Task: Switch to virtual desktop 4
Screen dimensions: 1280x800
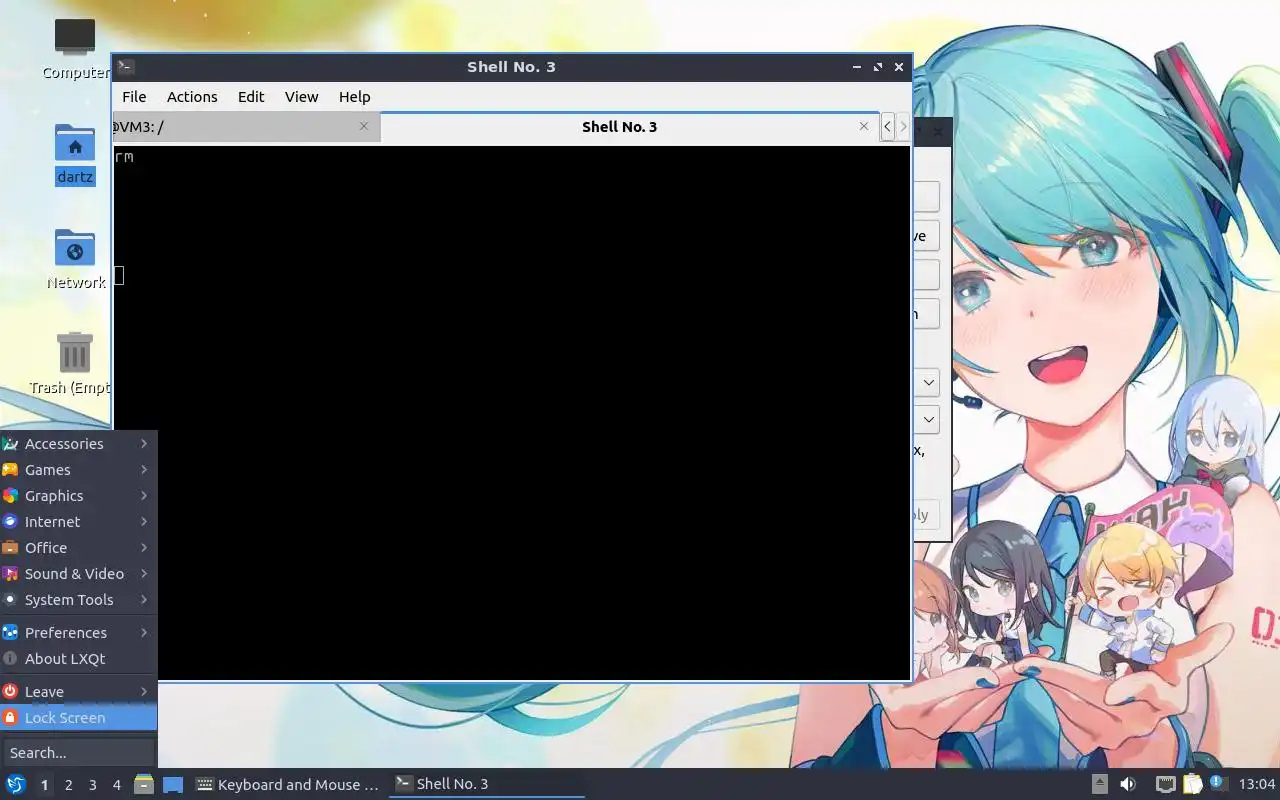Action: click(116, 785)
